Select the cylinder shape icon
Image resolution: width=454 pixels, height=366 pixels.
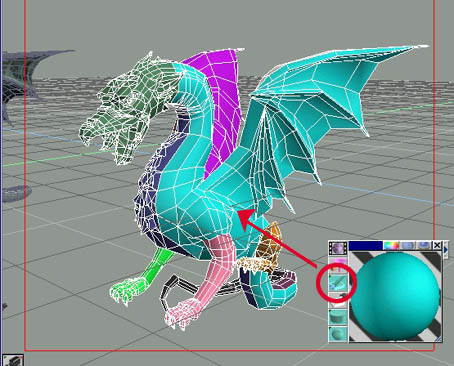pyautogui.click(x=338, y=317)
